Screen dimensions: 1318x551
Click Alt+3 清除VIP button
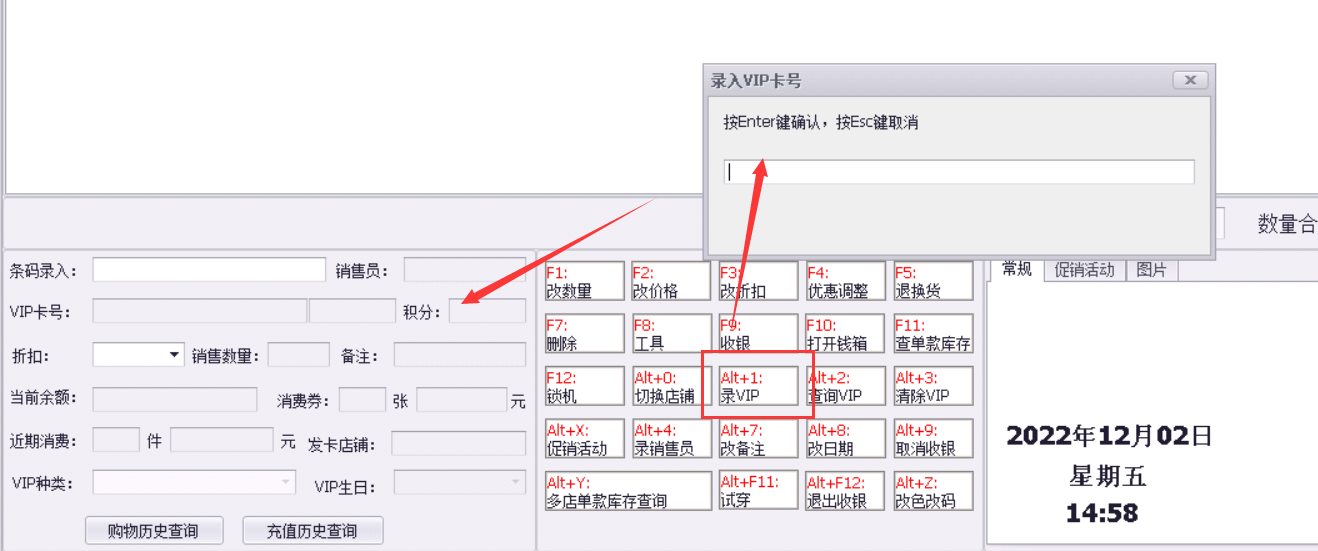[x=933, y=386]
